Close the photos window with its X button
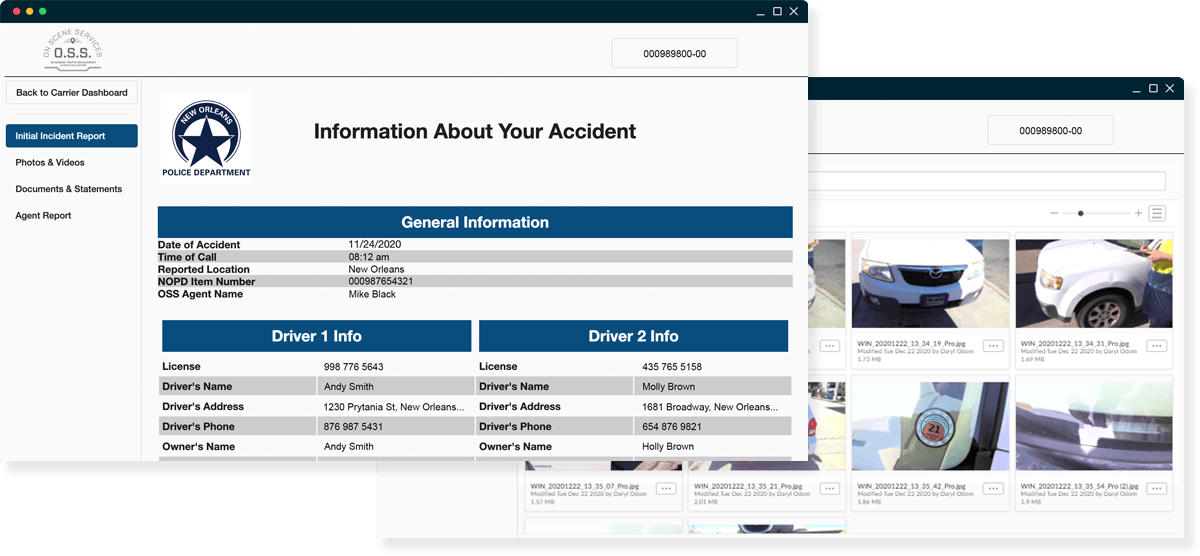This screenshot has width=1200, height=556. [x=1170, y=88]
